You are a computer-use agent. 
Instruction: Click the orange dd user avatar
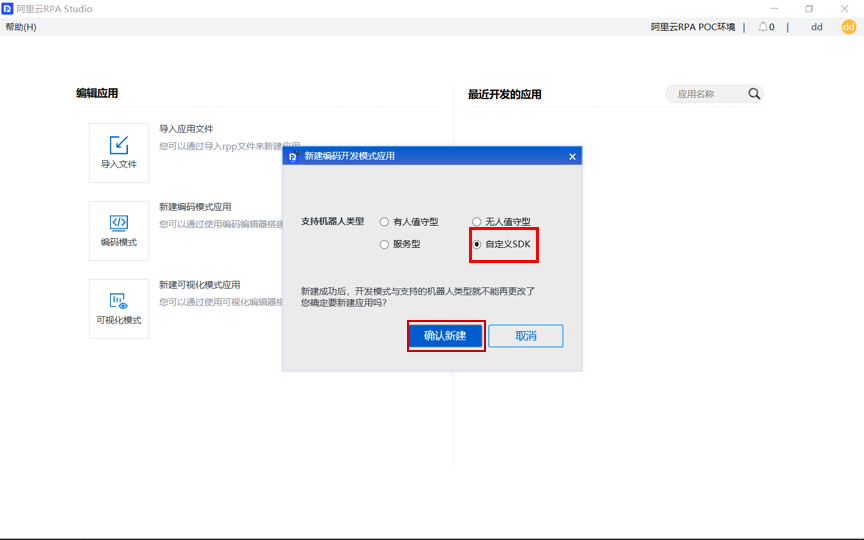[x=849, y=26]
